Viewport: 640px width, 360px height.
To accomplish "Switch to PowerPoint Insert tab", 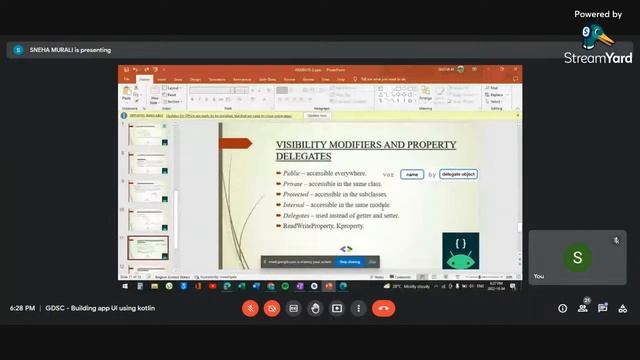I will (x=162, y=79).
